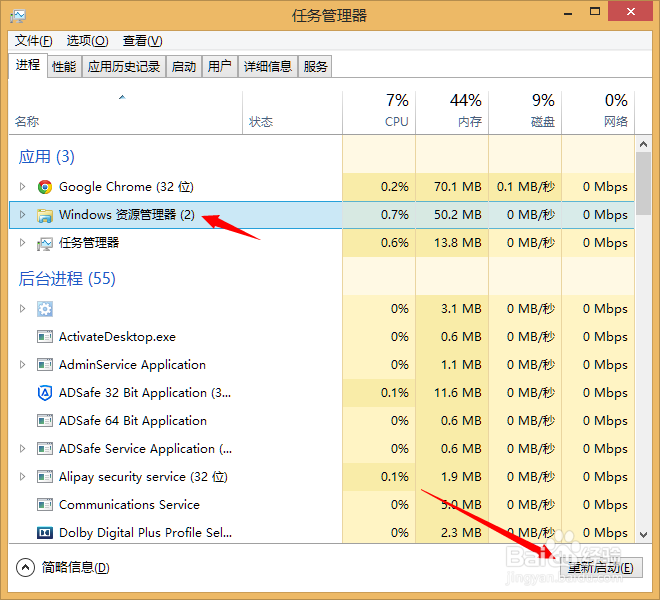
Task: Click the 后台进程 (55) group heading
Action: 67,279
